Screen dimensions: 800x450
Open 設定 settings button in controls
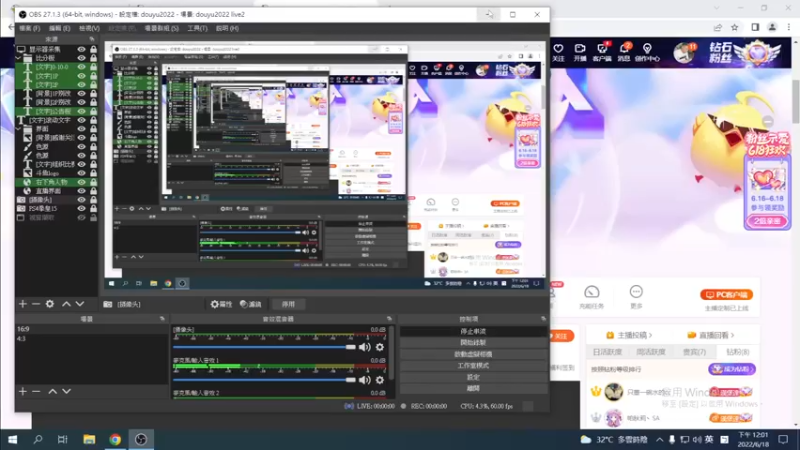click(x=473, y=377)
